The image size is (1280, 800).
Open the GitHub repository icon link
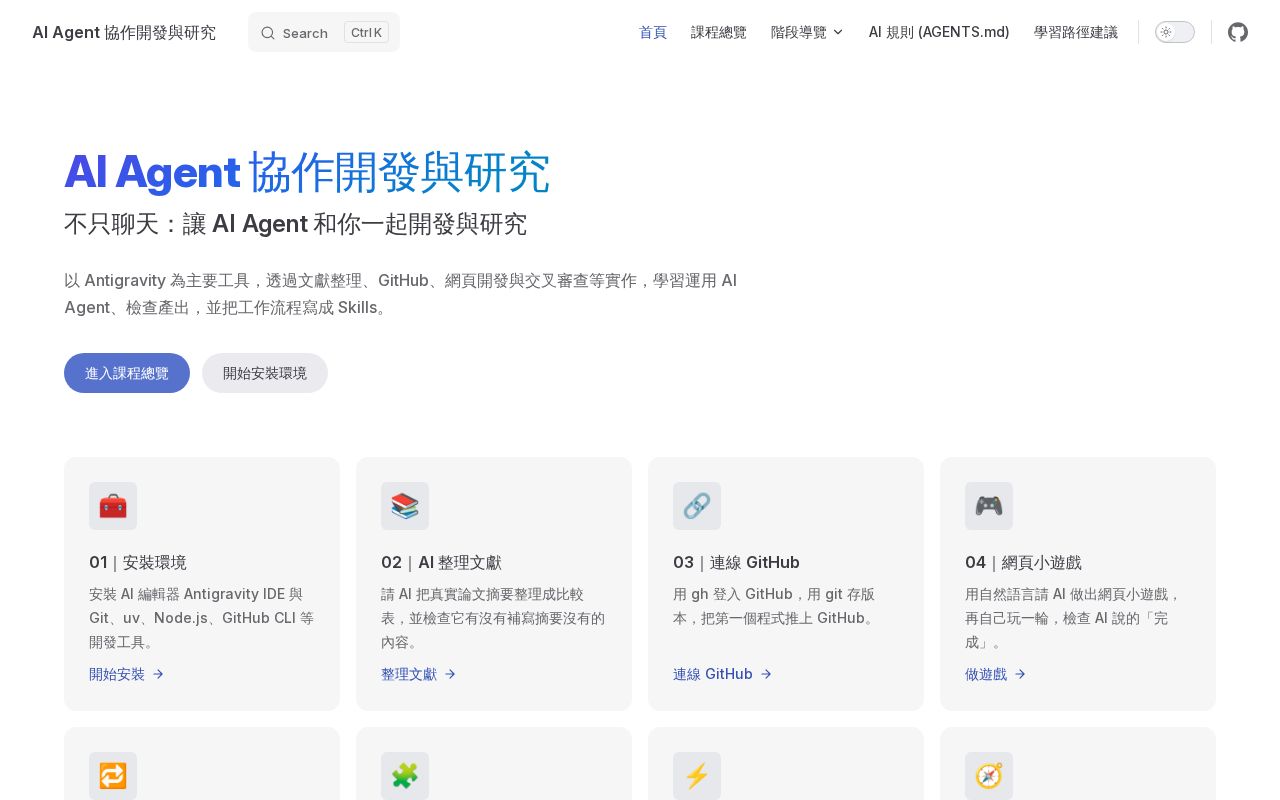coord(1238,32)
